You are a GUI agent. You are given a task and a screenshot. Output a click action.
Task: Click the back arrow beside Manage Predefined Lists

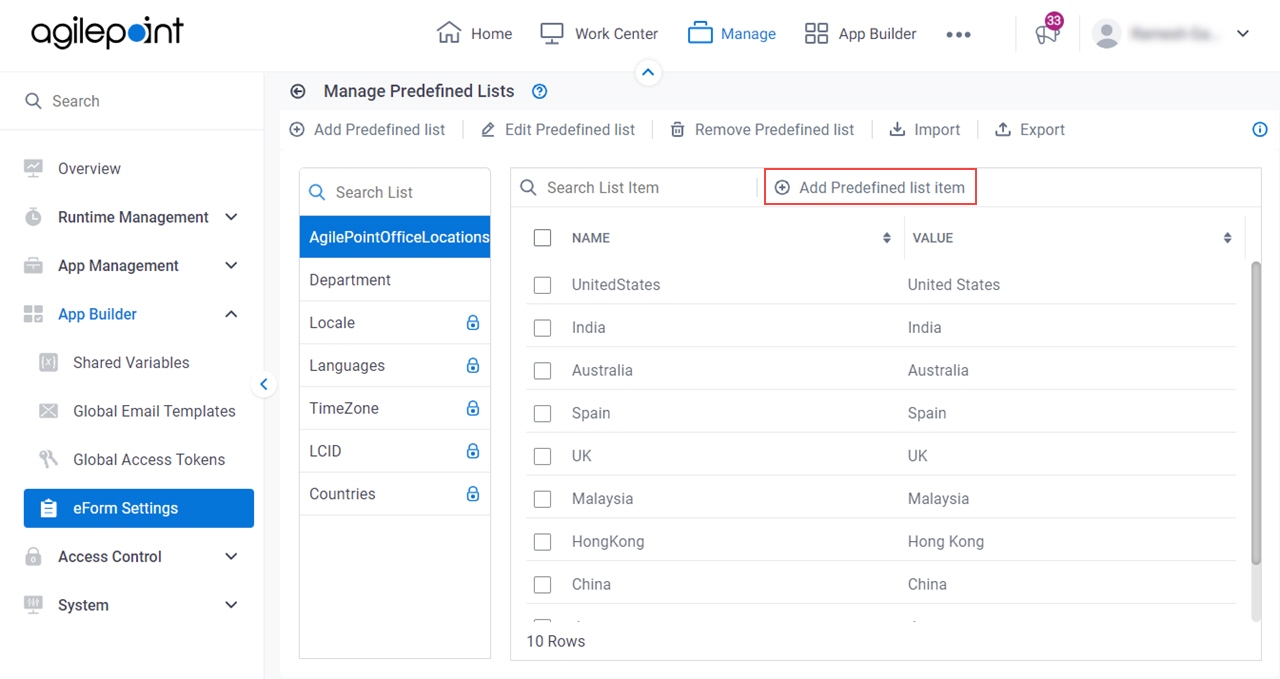click(297, 91)
